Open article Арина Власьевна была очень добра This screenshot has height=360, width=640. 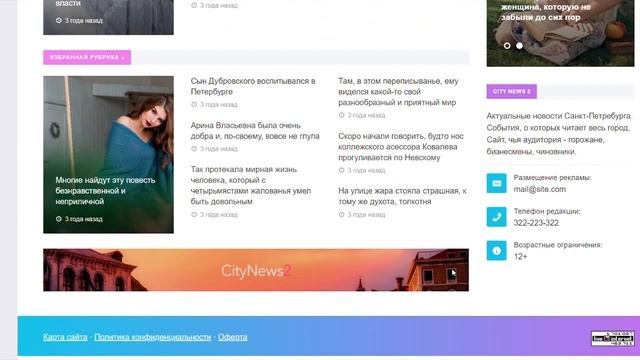coord(255,131)
